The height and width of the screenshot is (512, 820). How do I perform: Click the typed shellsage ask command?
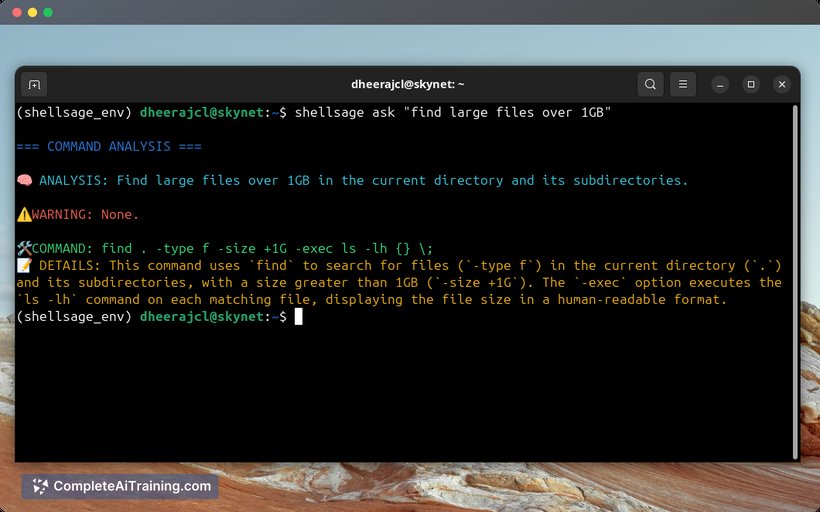453,112
